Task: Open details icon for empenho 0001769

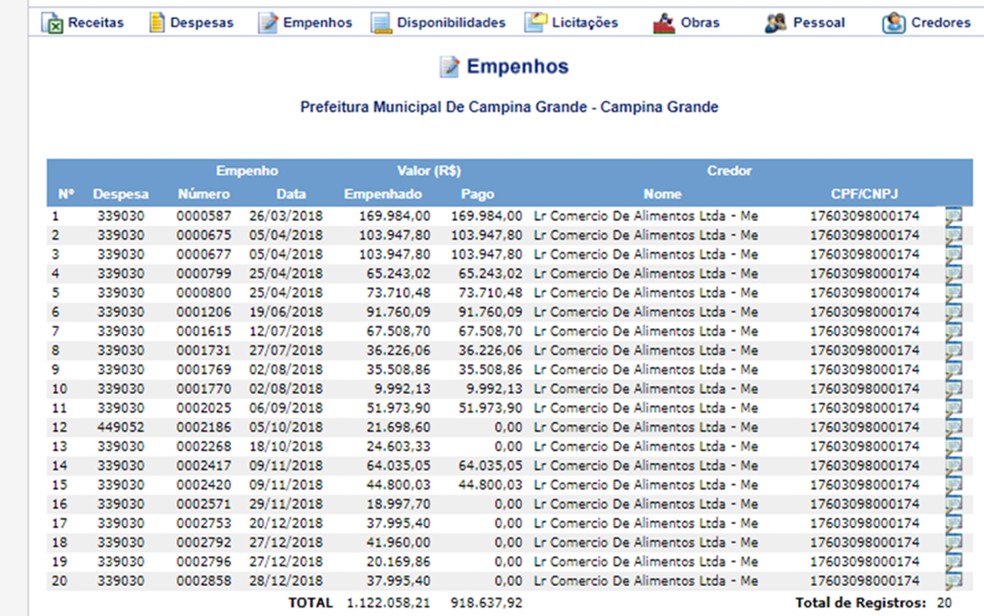Action: 953,370
